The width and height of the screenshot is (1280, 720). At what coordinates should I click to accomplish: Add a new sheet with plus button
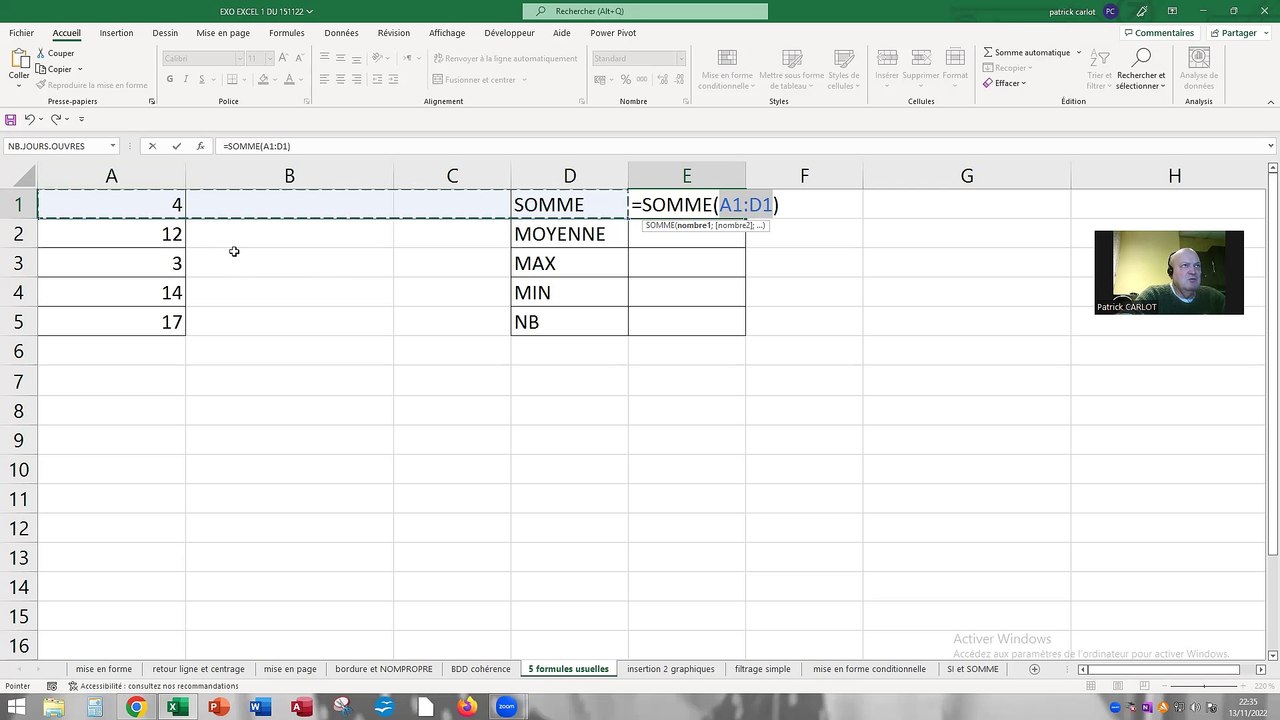pos(1035,669)
